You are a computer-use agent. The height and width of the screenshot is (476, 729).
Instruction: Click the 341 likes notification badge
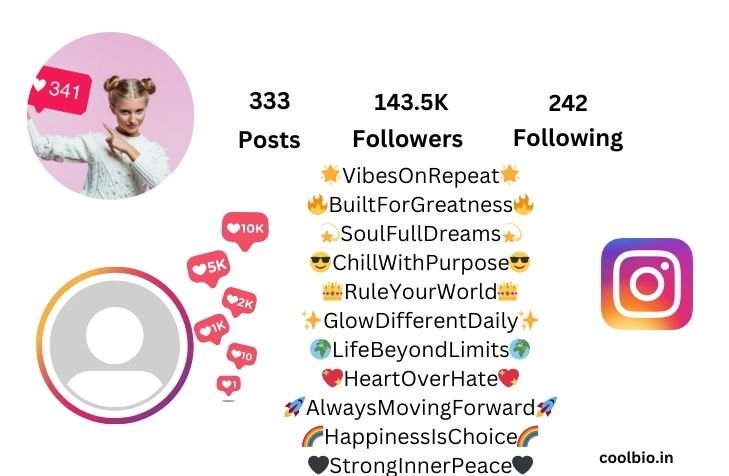tap(60, 91)
